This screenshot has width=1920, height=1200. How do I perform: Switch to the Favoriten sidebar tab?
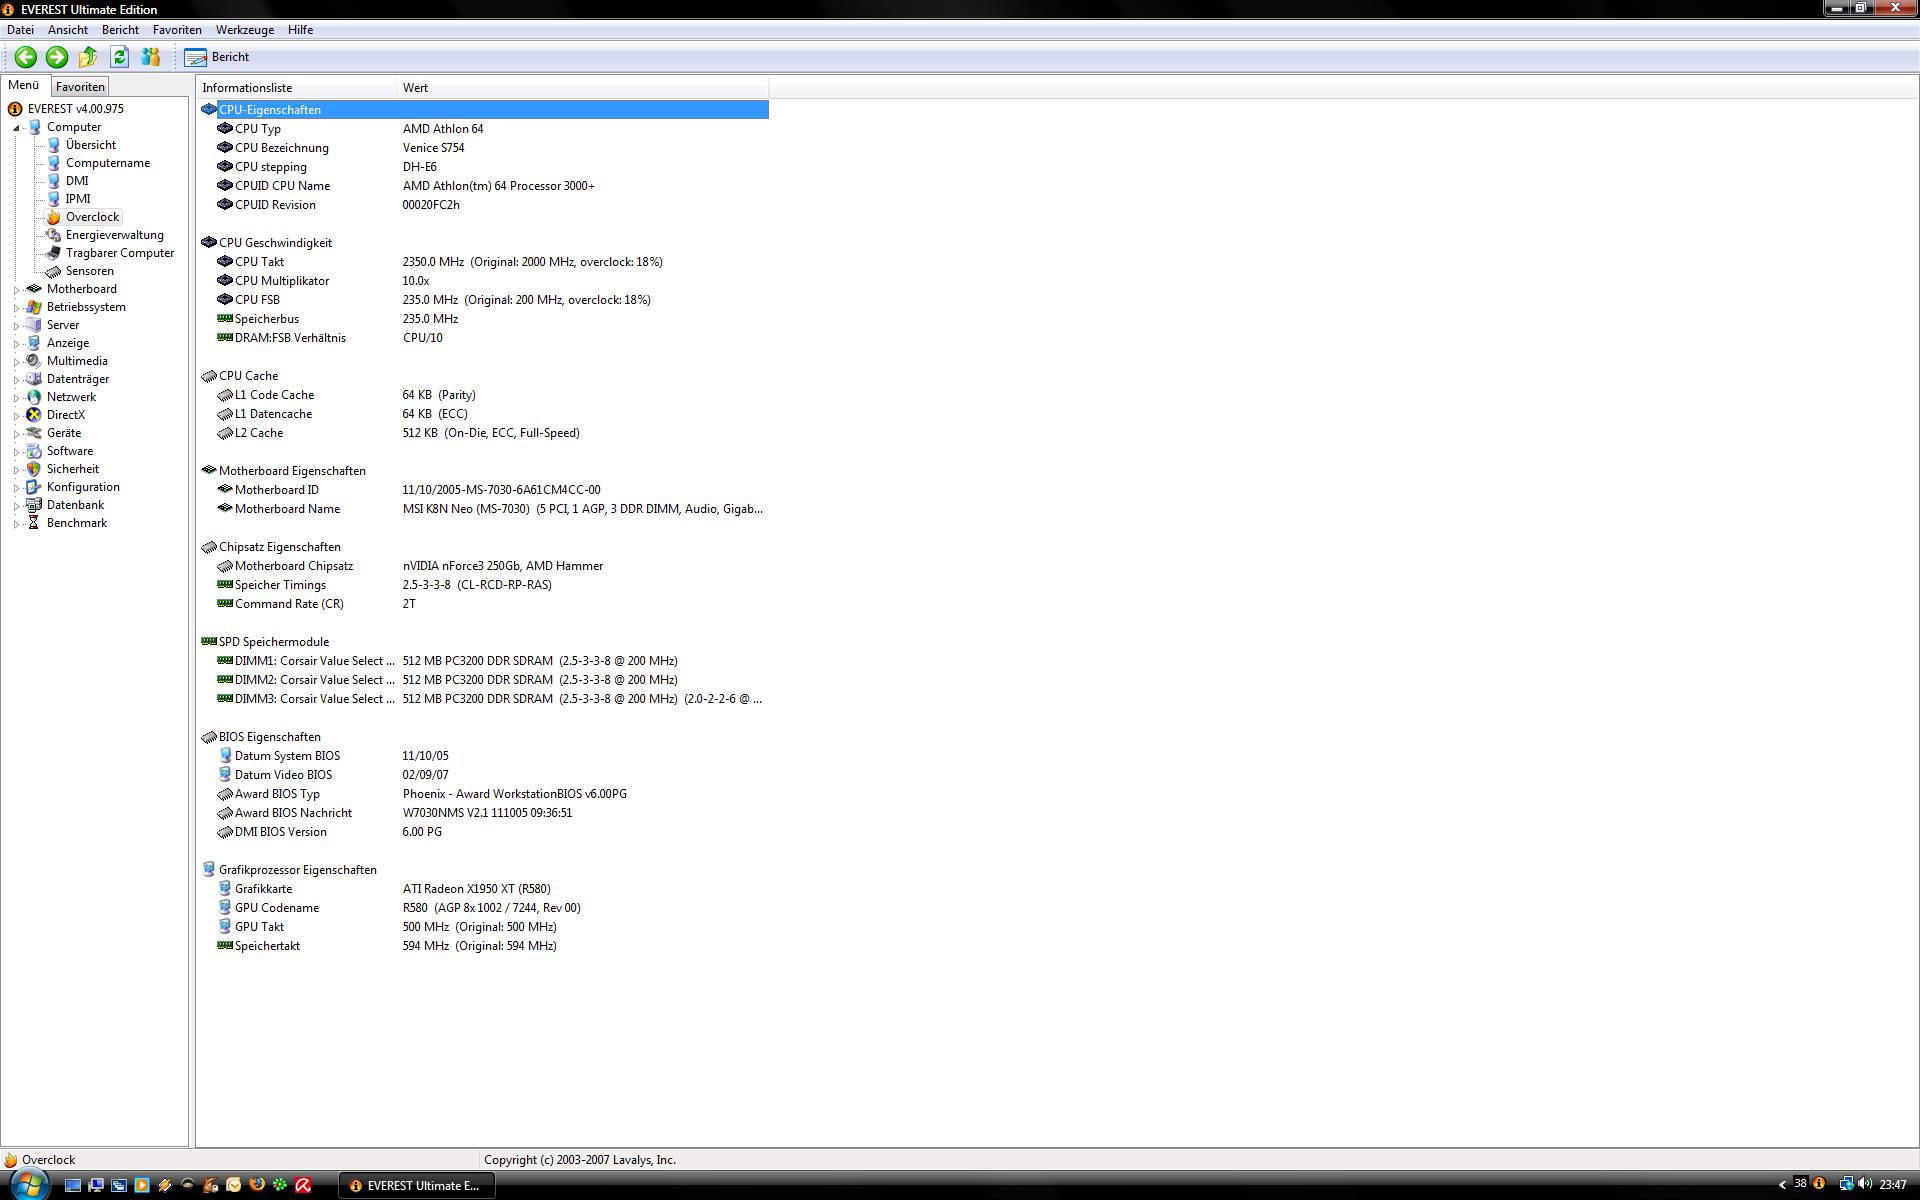pyautogui.click(x=80, y=87)
